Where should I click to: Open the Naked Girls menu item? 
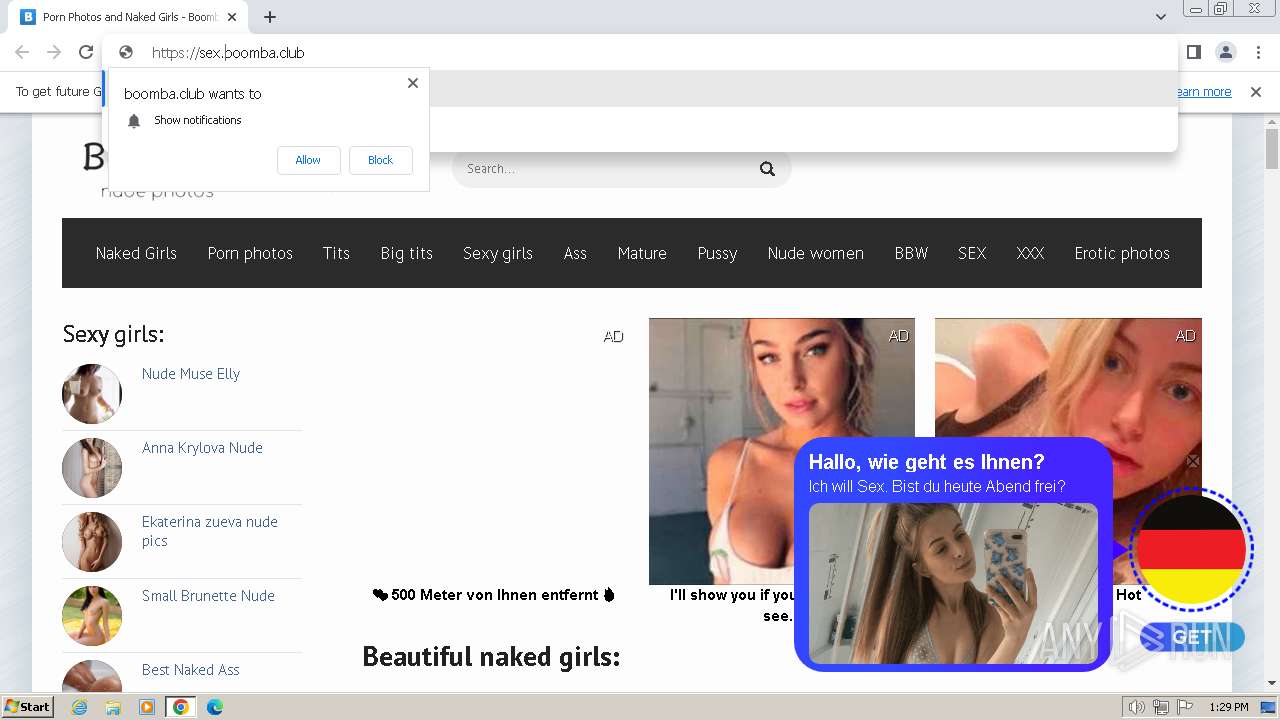[x=136, y=253]
